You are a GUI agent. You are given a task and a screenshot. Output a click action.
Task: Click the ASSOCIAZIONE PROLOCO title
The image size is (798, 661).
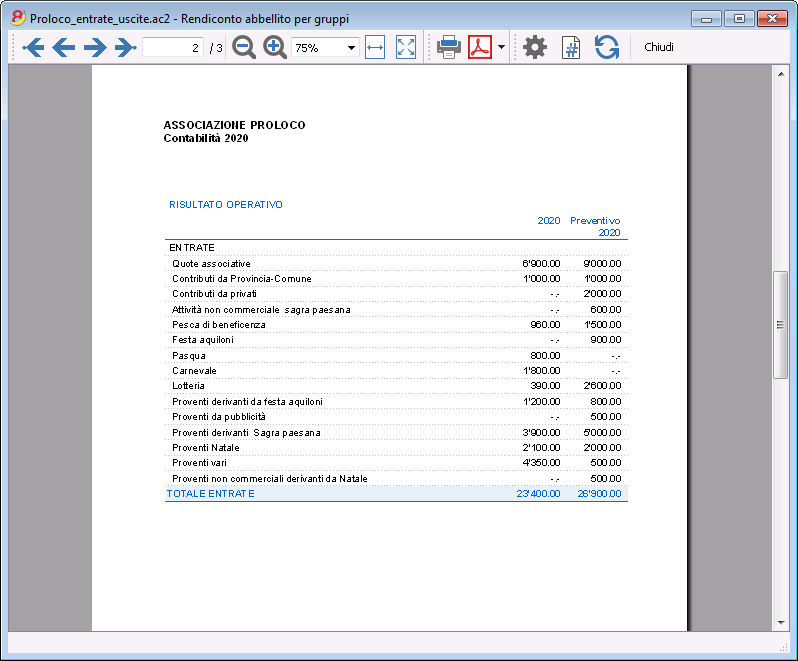(x=234, y=125)
